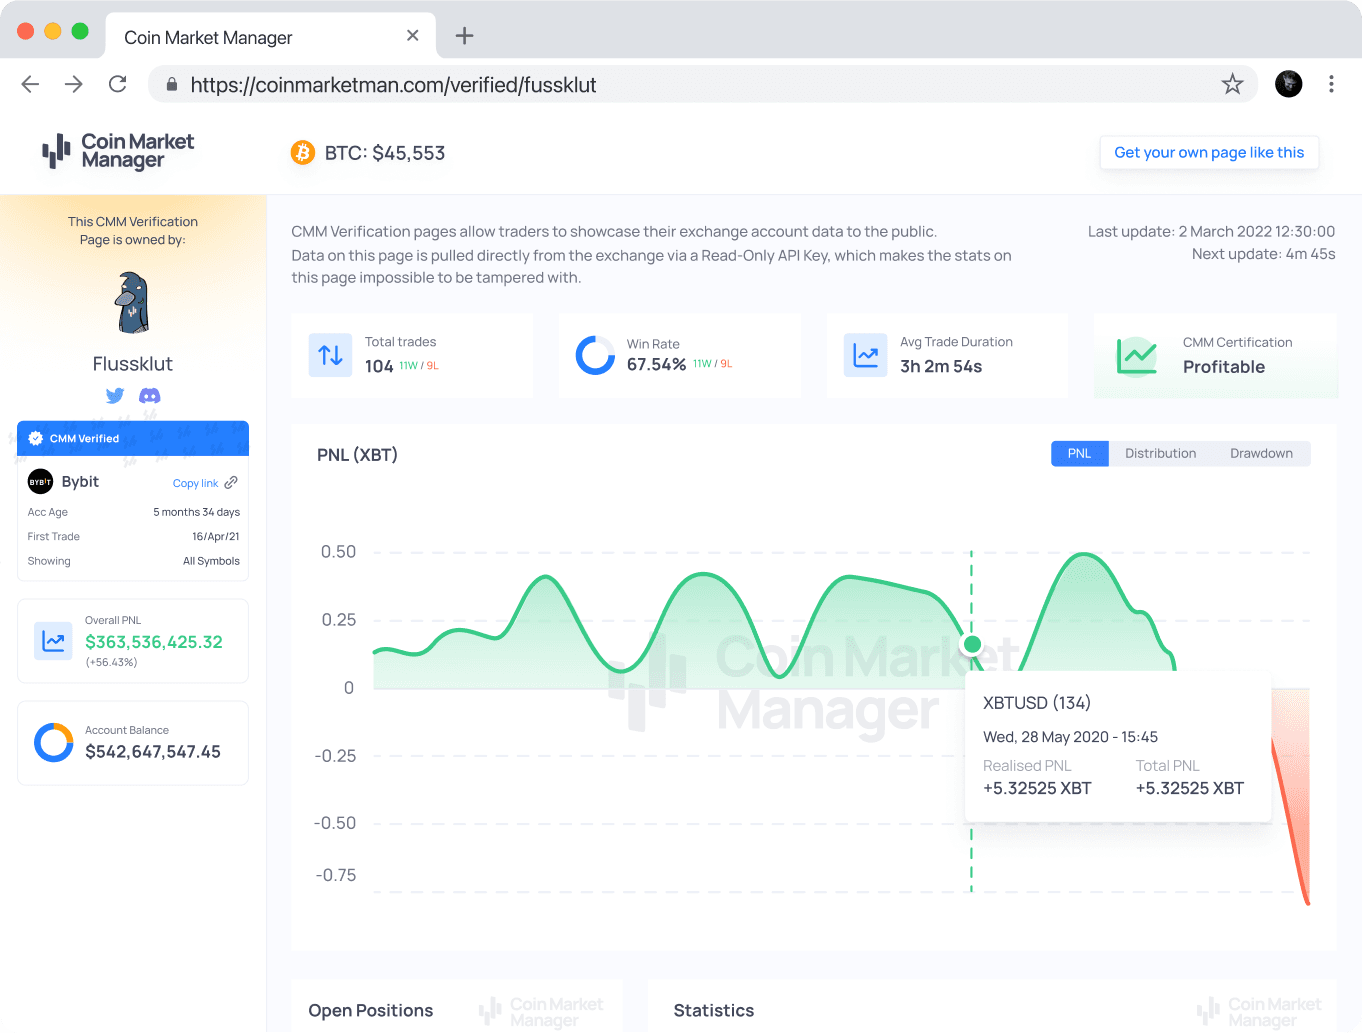This screenshot has width=1362, height=1033.
Task: Click the (+56.43%) percentage text
Action: [x=111, y=662]
